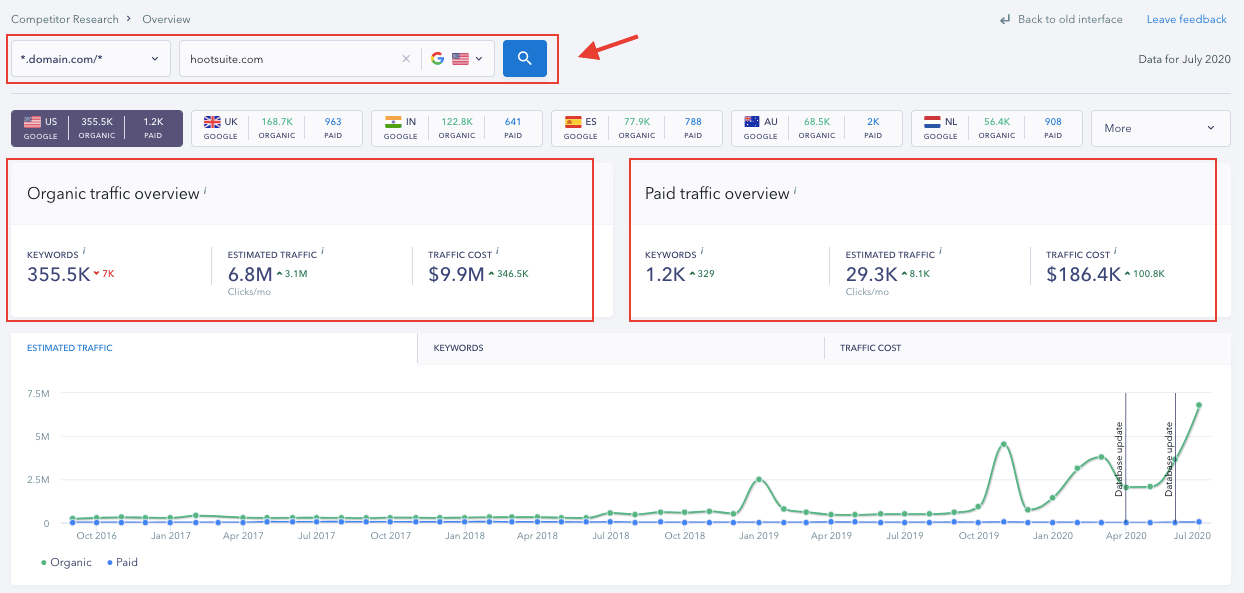Select the UK Google database card
1244x593 pixels.
[x=275, y=128]
